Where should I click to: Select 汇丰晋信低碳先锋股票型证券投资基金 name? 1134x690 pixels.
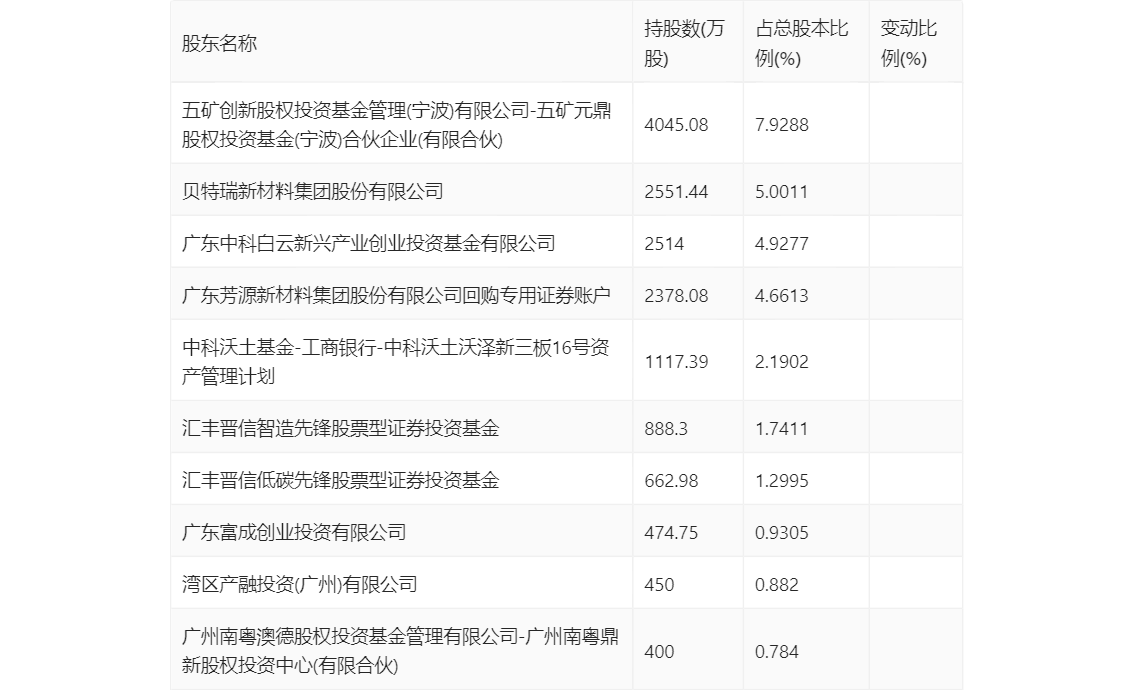point(341,480)
